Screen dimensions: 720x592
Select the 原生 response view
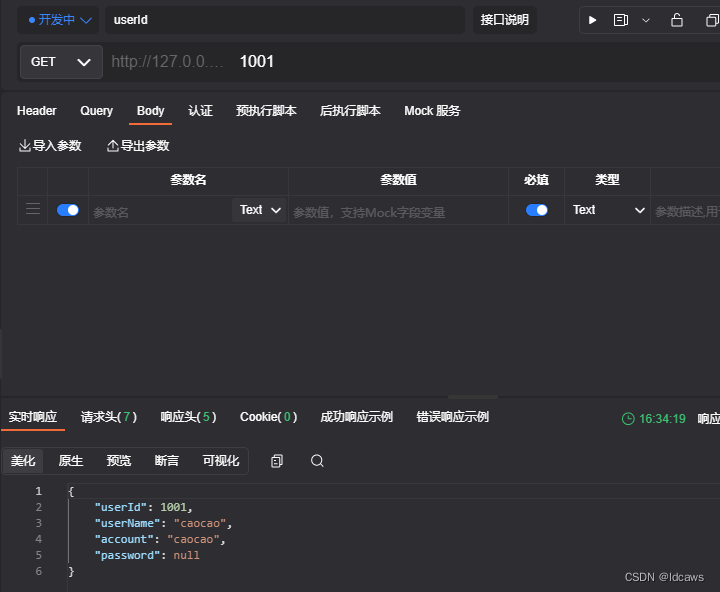tap(71, 461)
